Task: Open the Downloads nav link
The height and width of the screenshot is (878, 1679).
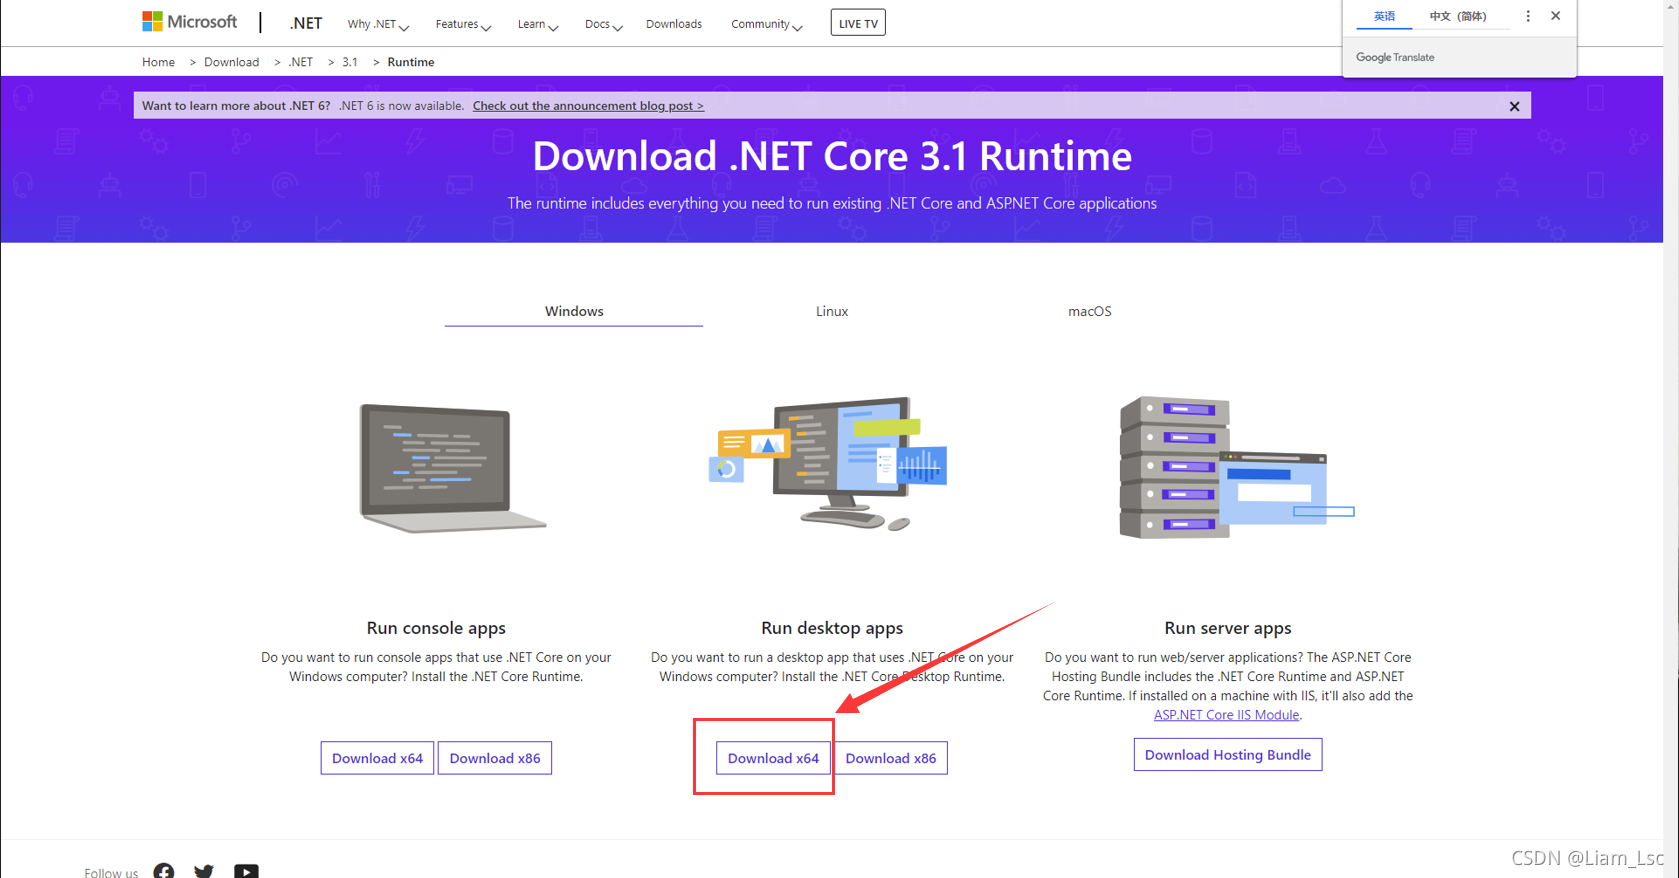Action: point(674,24)
